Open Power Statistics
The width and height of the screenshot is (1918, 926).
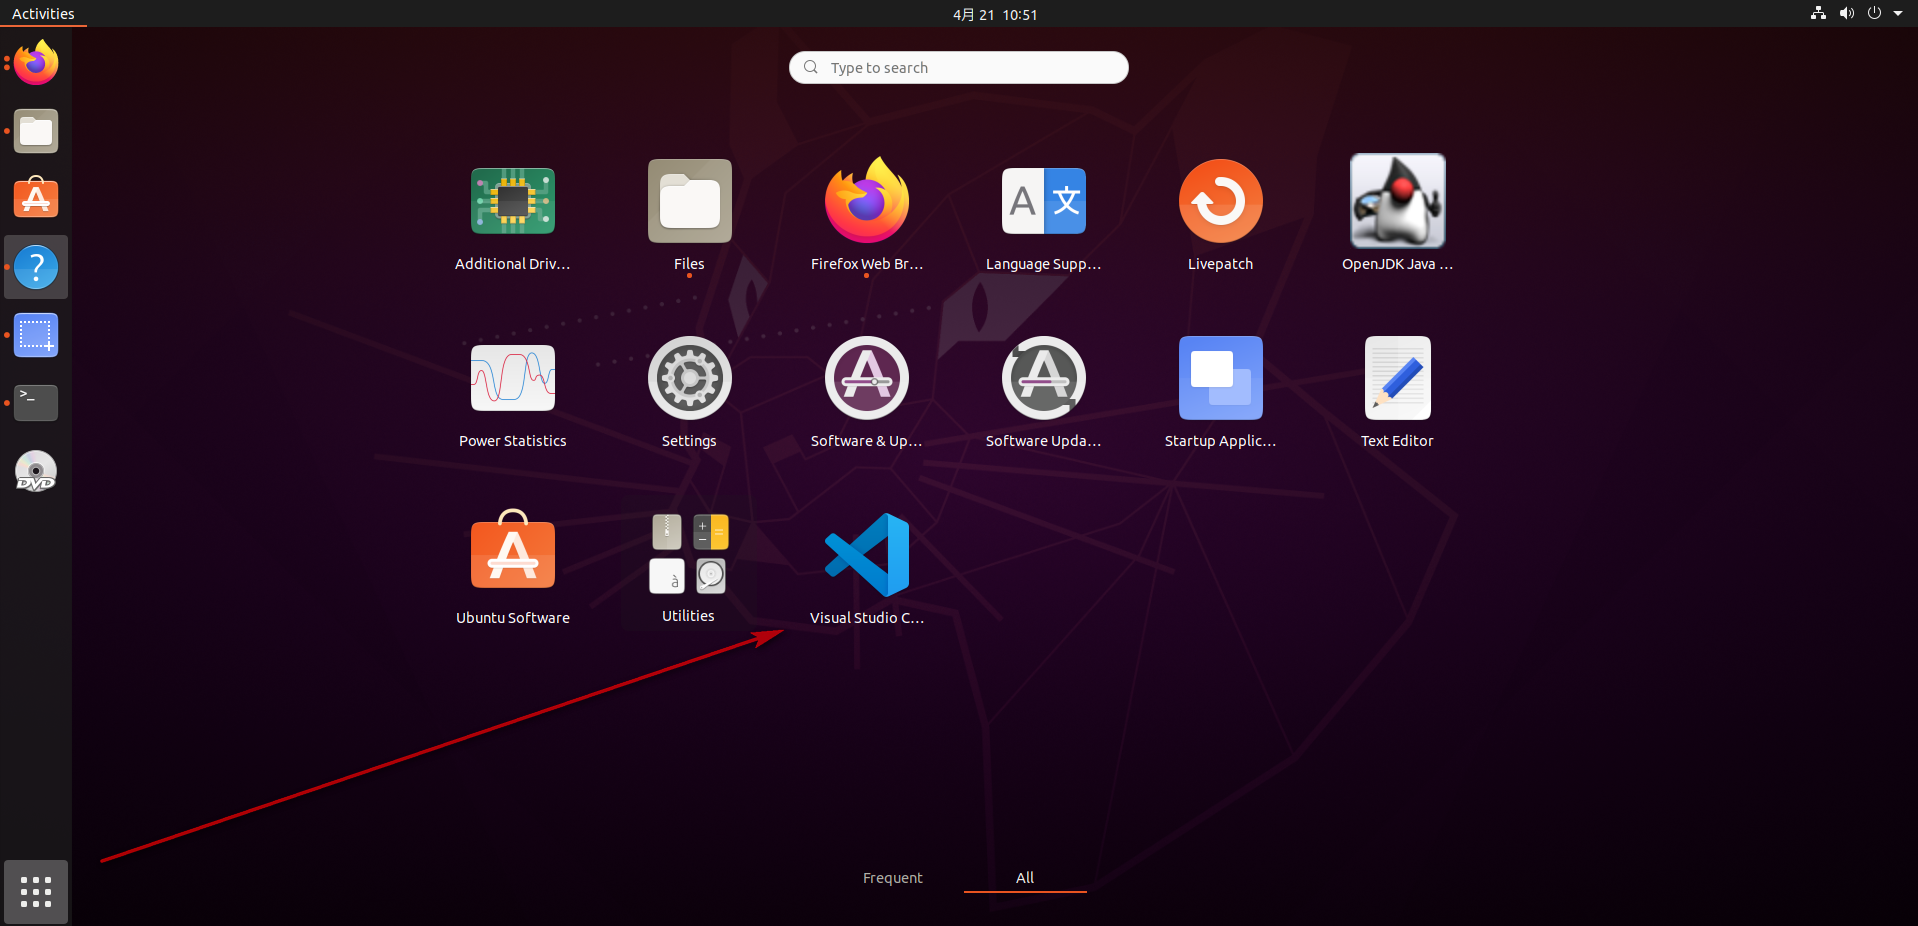tap(512, 378)
